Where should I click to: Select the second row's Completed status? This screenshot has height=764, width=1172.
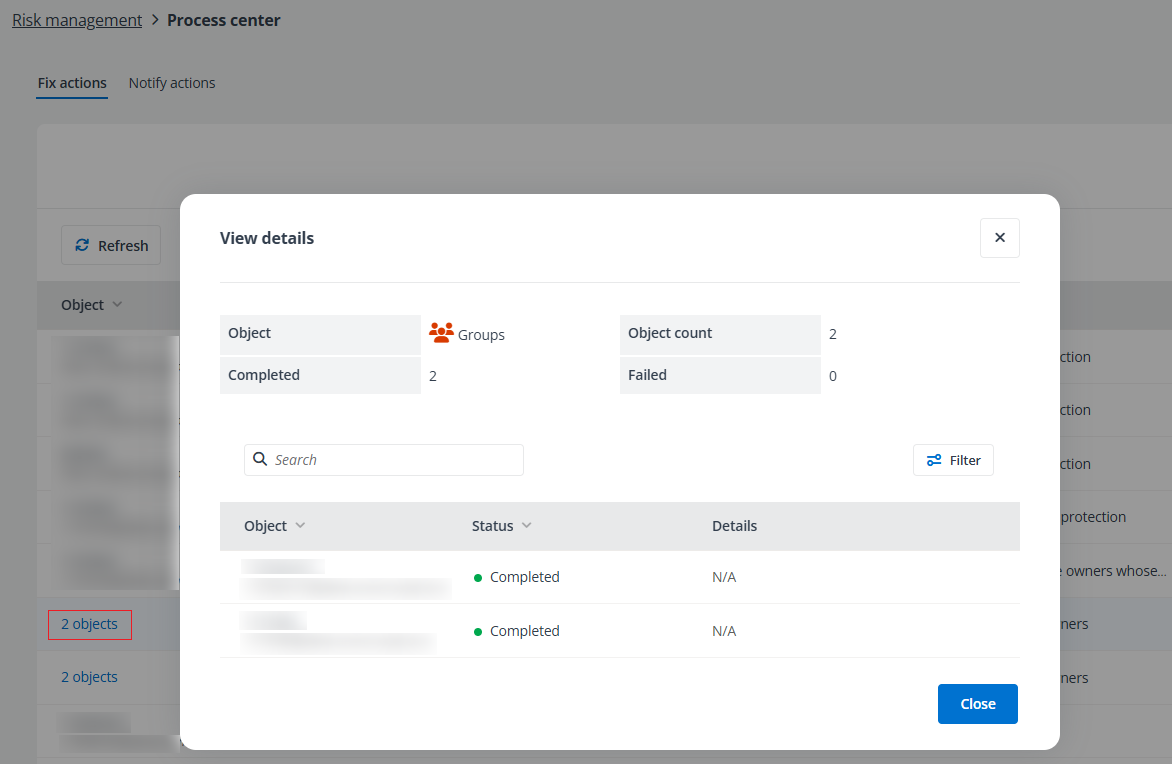524,631
